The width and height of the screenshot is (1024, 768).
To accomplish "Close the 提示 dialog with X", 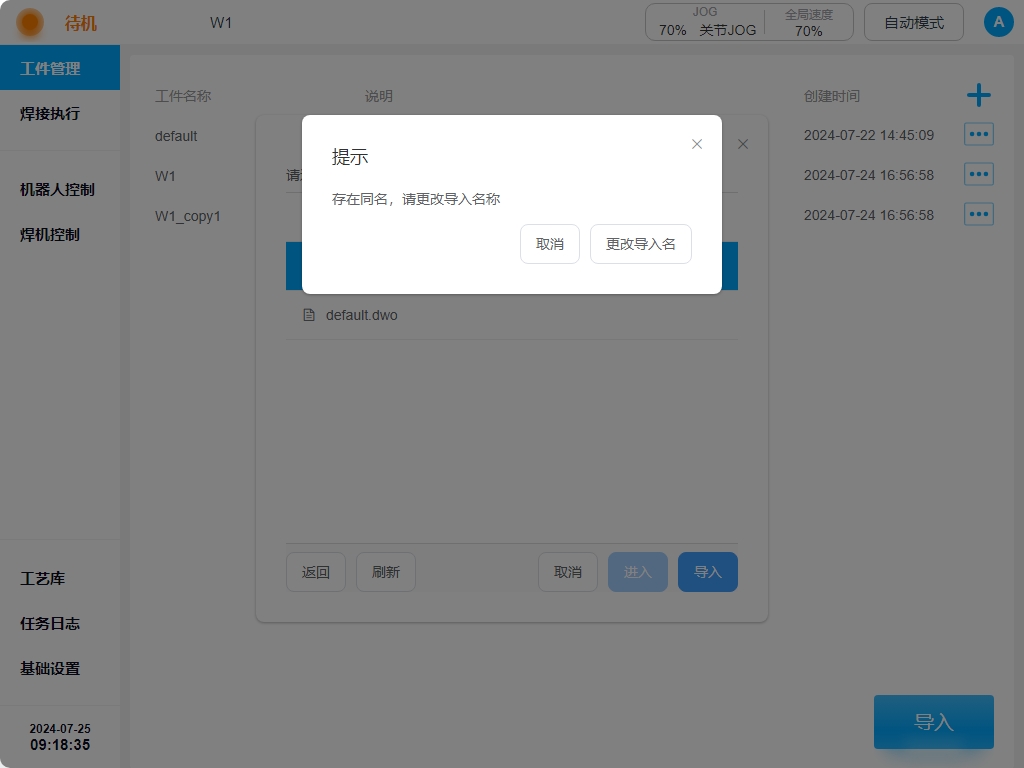I will 697,144.
